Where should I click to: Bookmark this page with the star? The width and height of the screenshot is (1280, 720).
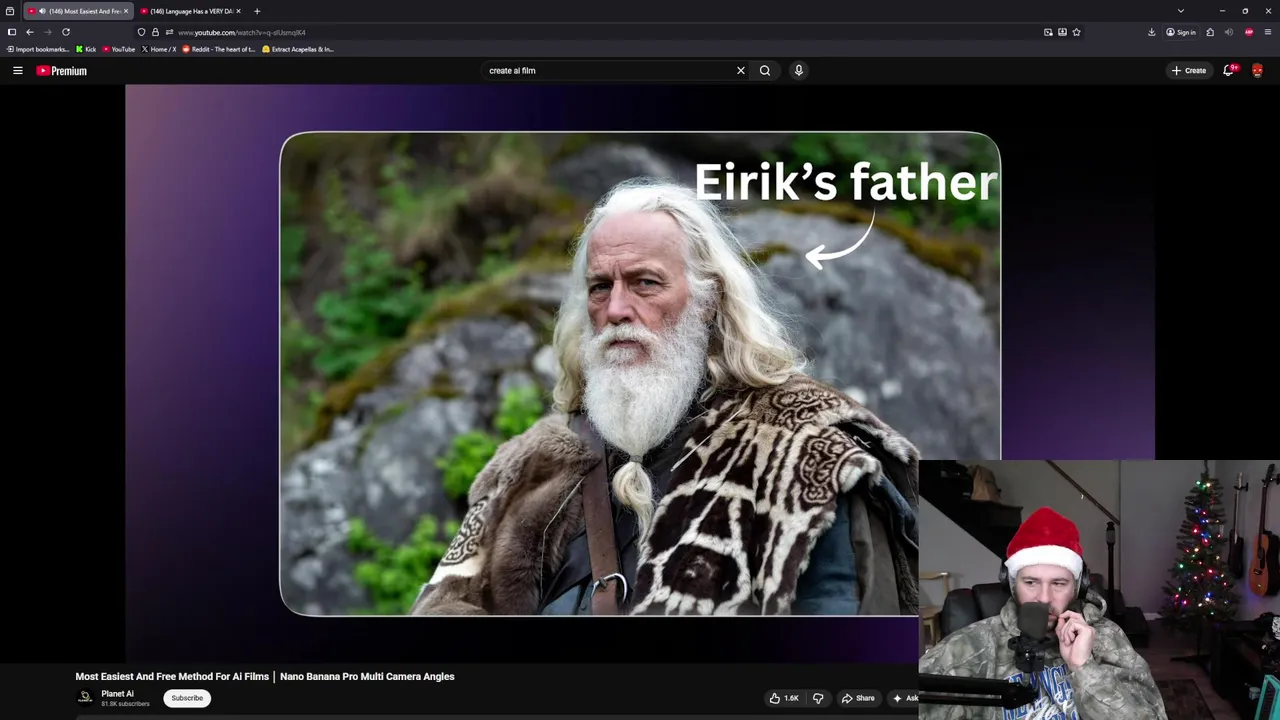(x=1076, y=32)
